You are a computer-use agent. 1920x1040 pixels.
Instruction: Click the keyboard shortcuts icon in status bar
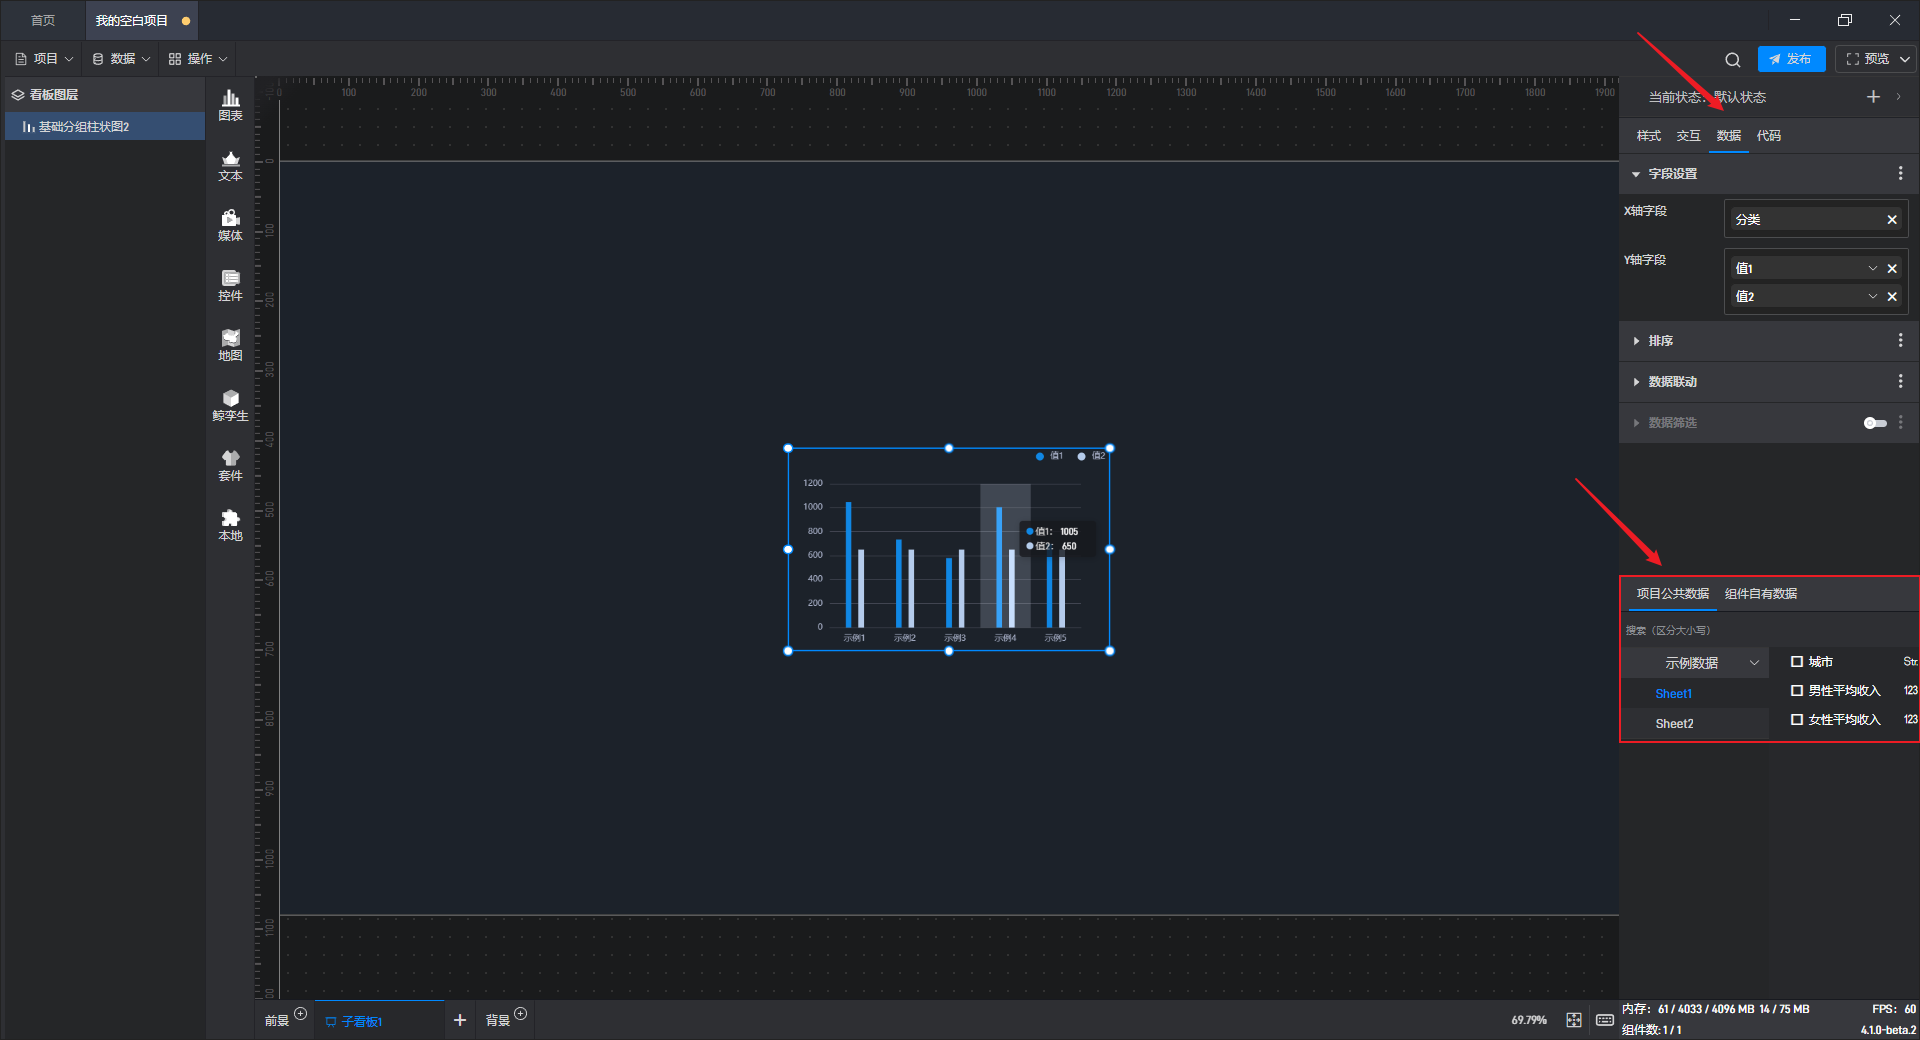pos(1605,1020)
